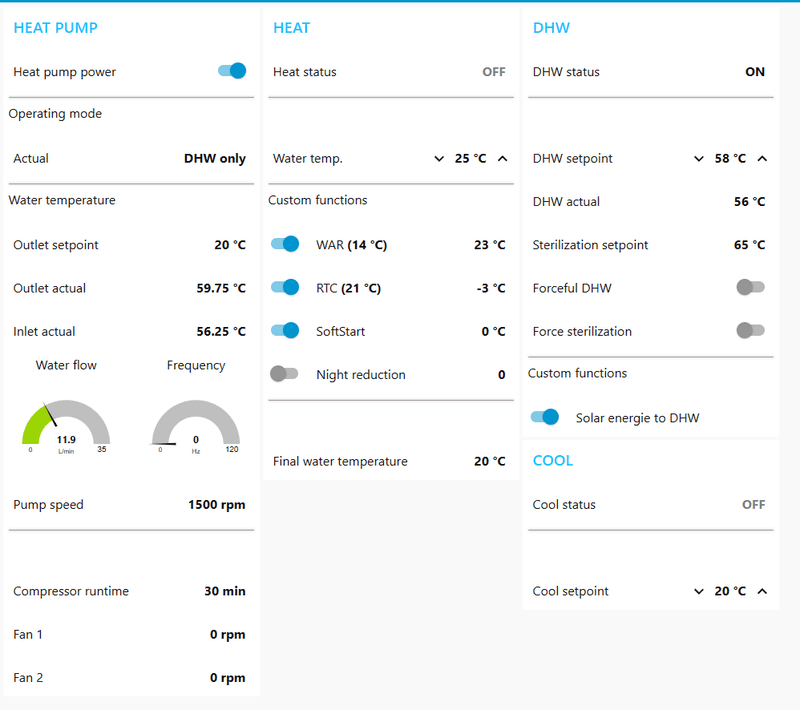Disable the WAR custom function switch
The image size is (800, 710).
(x=285, y=244)
